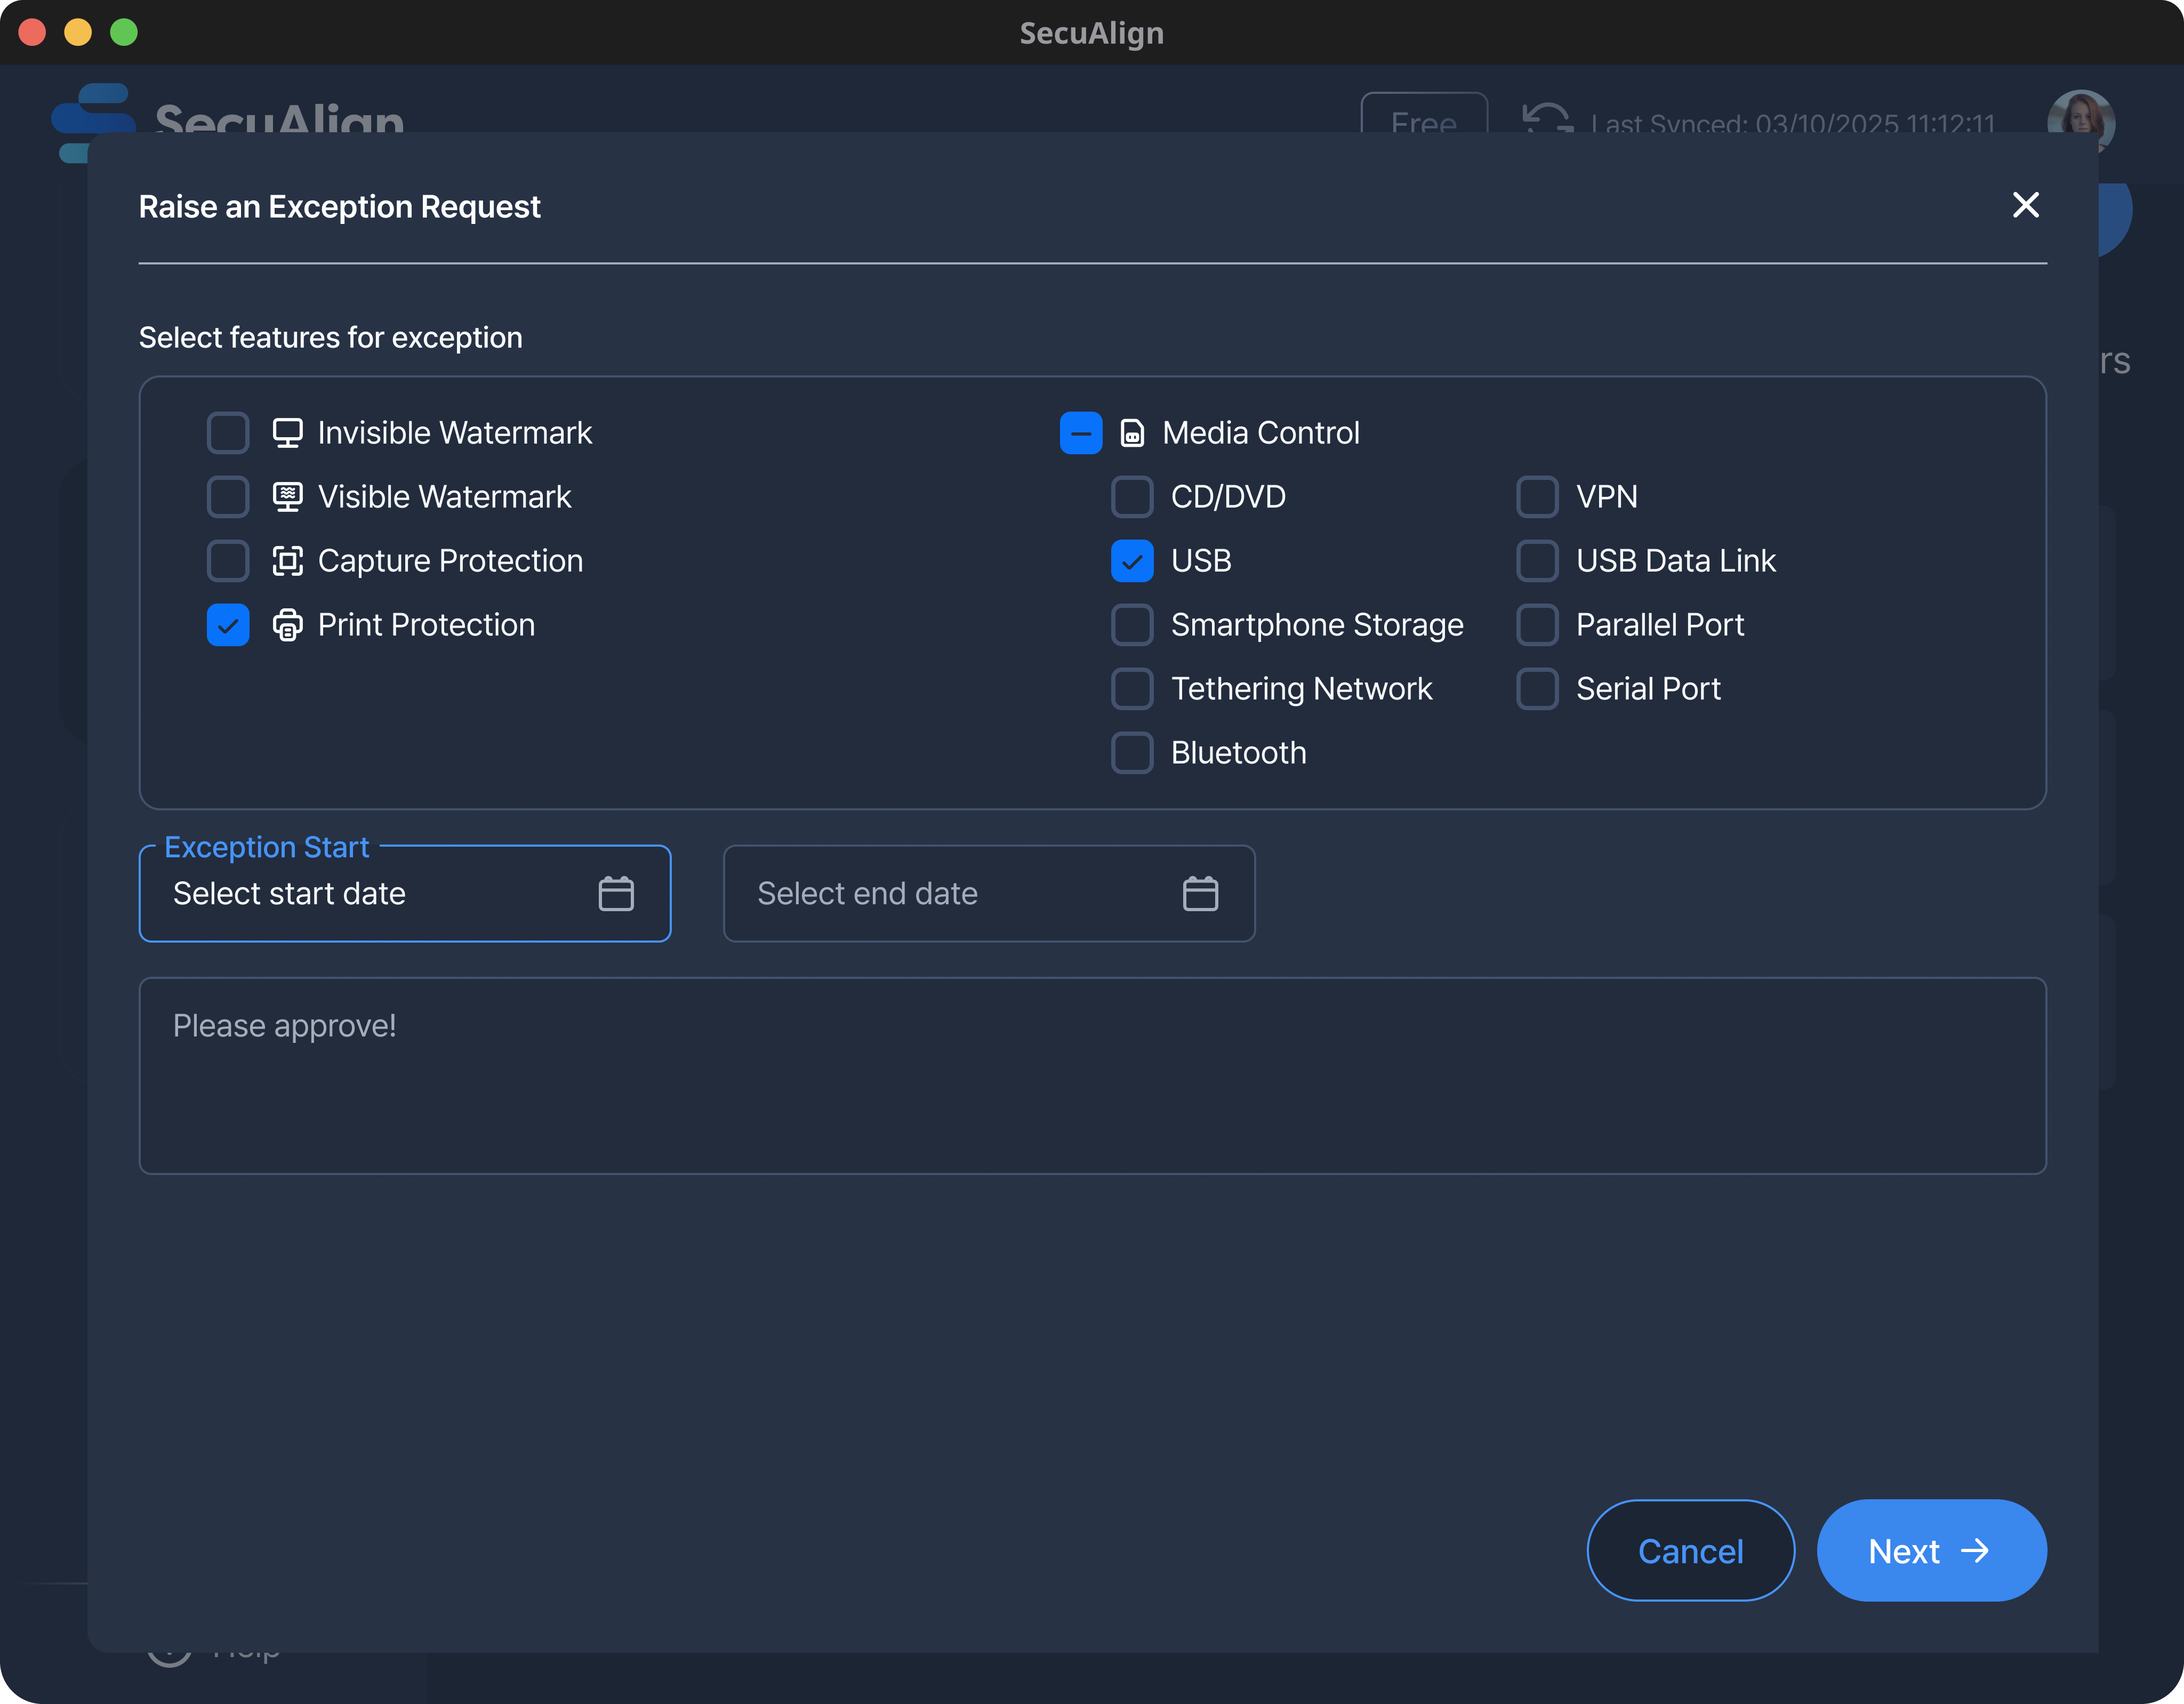This screenshot has height=1704, width=2184.
Task: Click the Cancel button
Action: [x=1690, y=1550]
